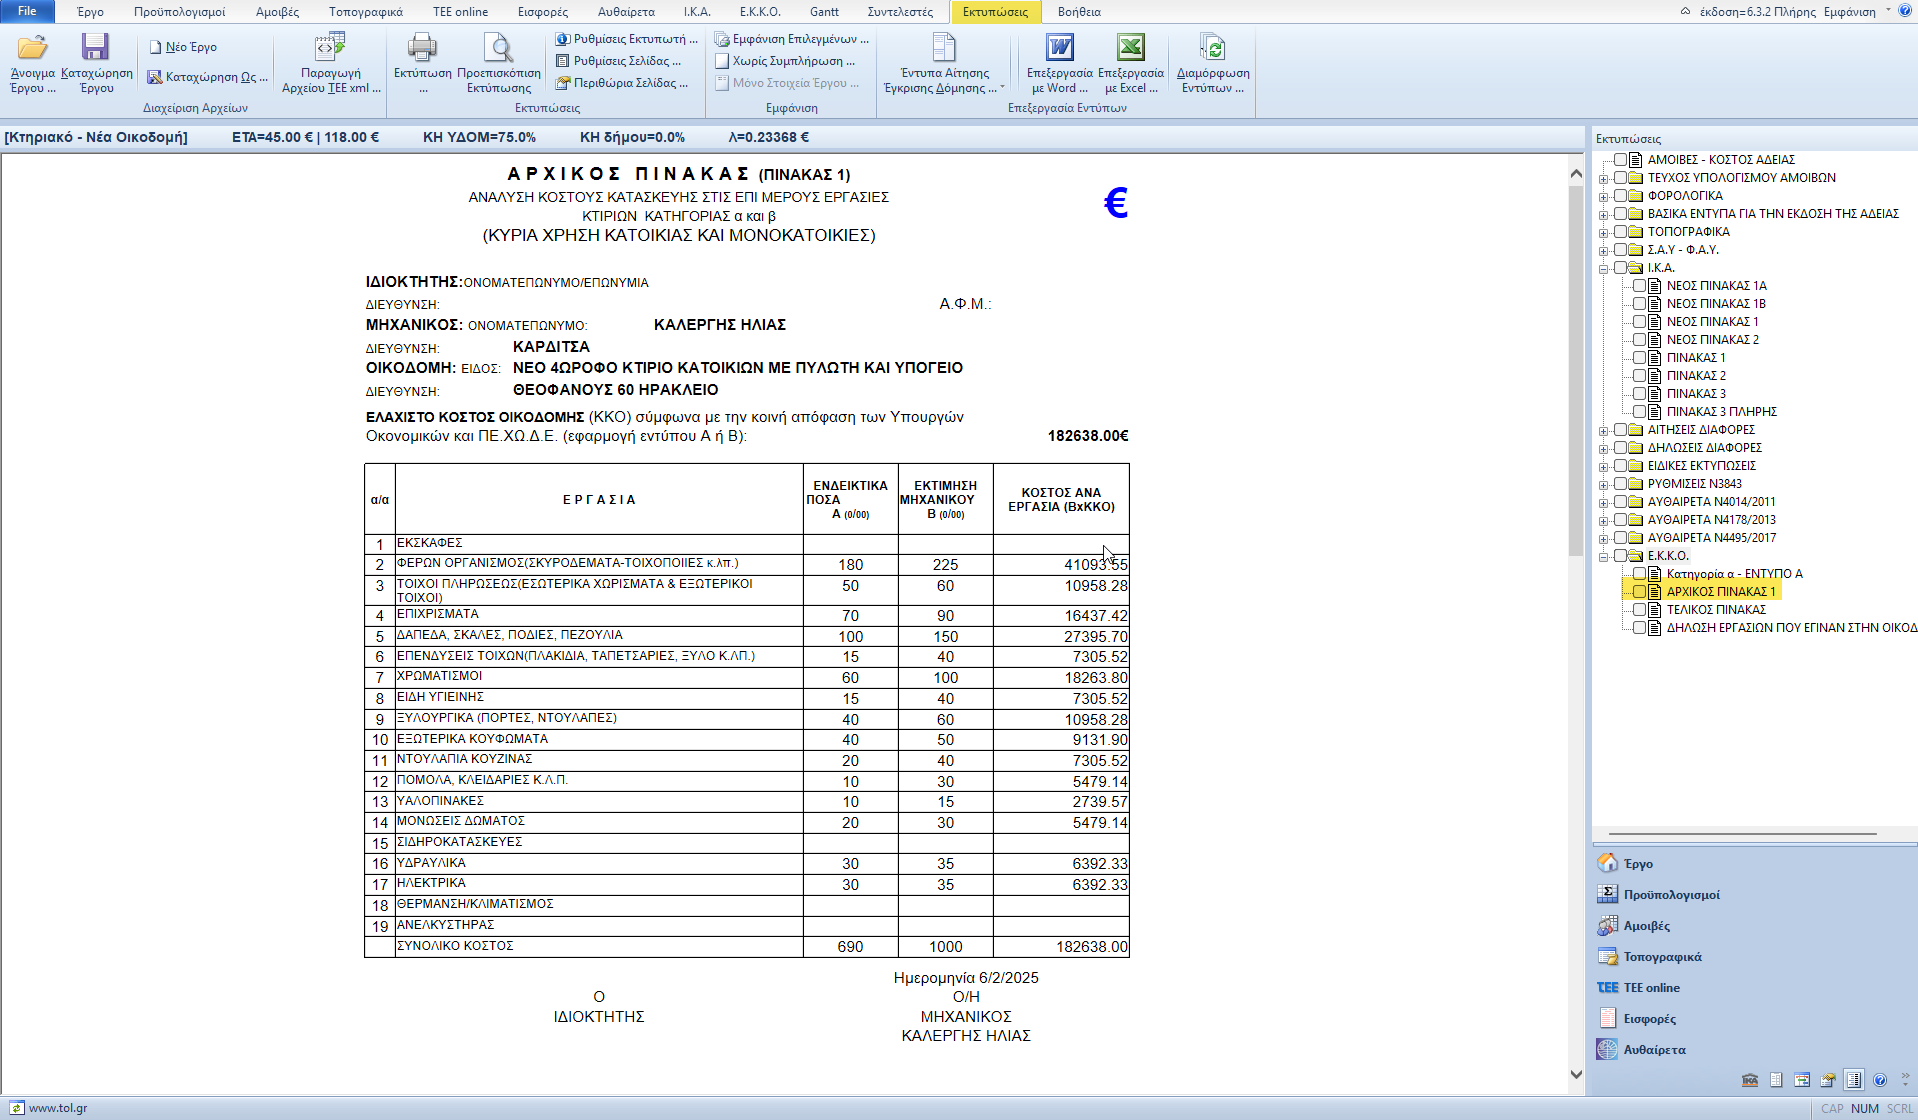This screenshot has height=1120, width=1918.
Task: Tick the ΤΕΛΙΚΟΣ ΠΙΝΑΚΑΣ checkbox
Action: click(1639, 610)
